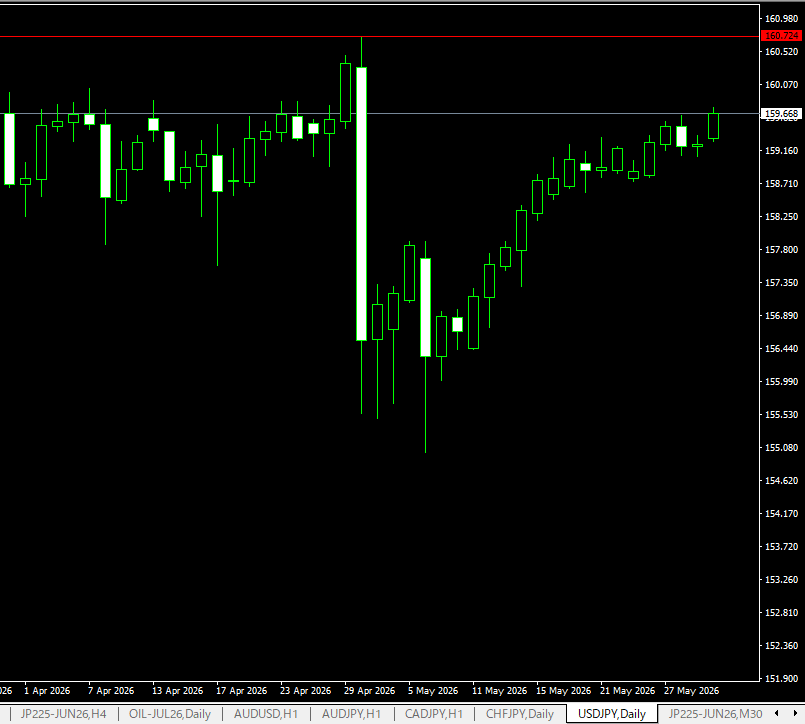The width and height of the screenshot is (805, 724).
Task: Click the 151.900 price scale value
Action: [781, 679]
